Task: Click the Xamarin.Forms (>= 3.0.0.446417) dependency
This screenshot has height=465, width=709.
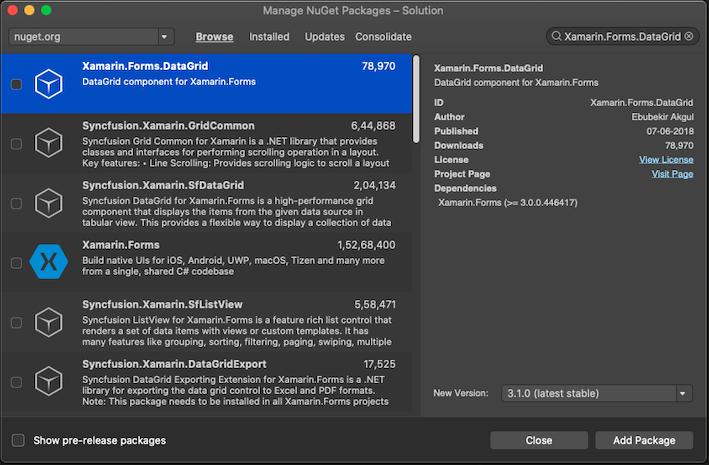Action: click(x=508, y=203)
